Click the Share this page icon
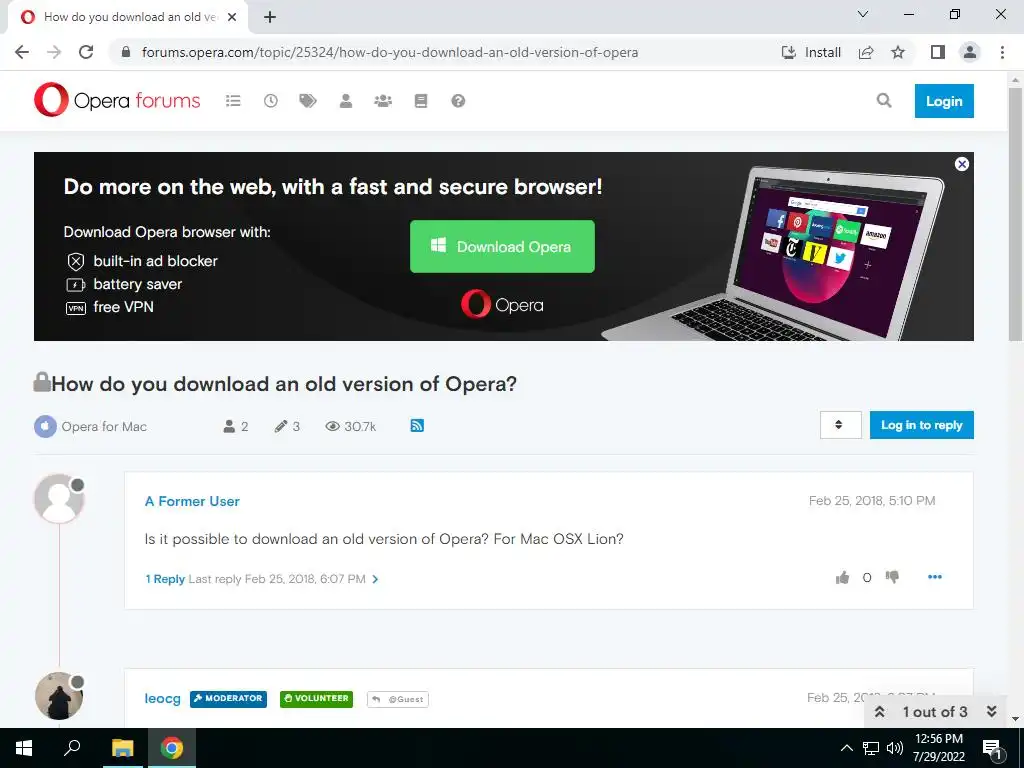Screen dimensions: 1024x768 click(866, 52)
